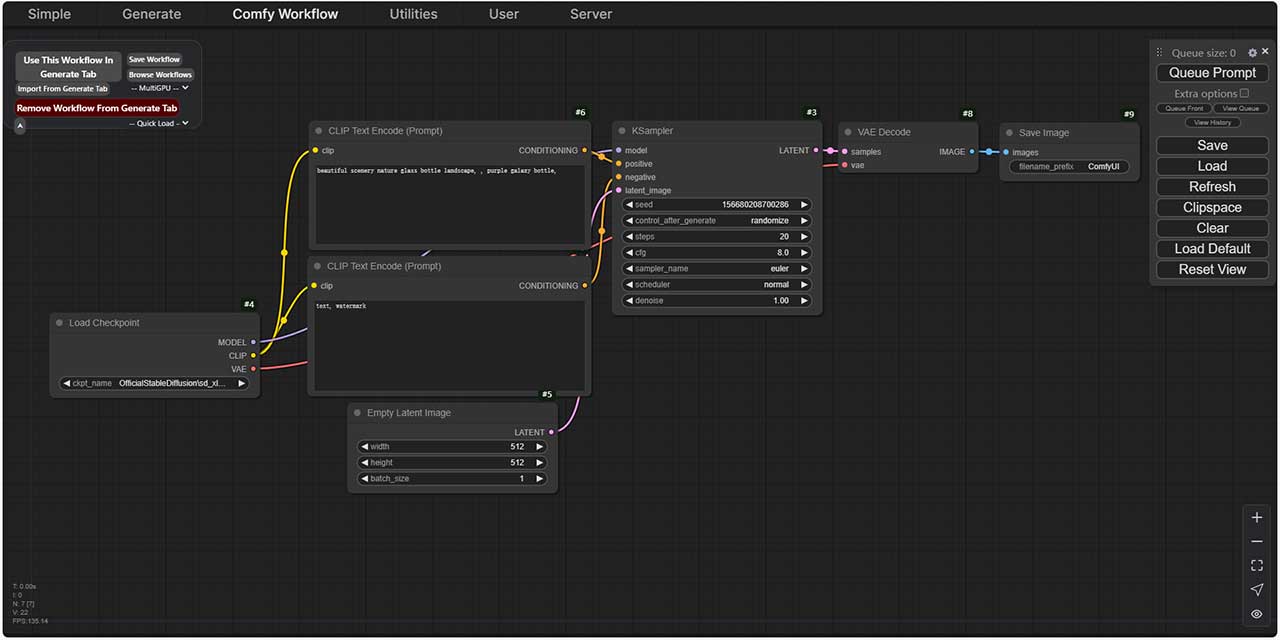The width and height of the screenshot is (1280, 640).
Task: Click seed increment right arrow
Action: coord(804,204)
